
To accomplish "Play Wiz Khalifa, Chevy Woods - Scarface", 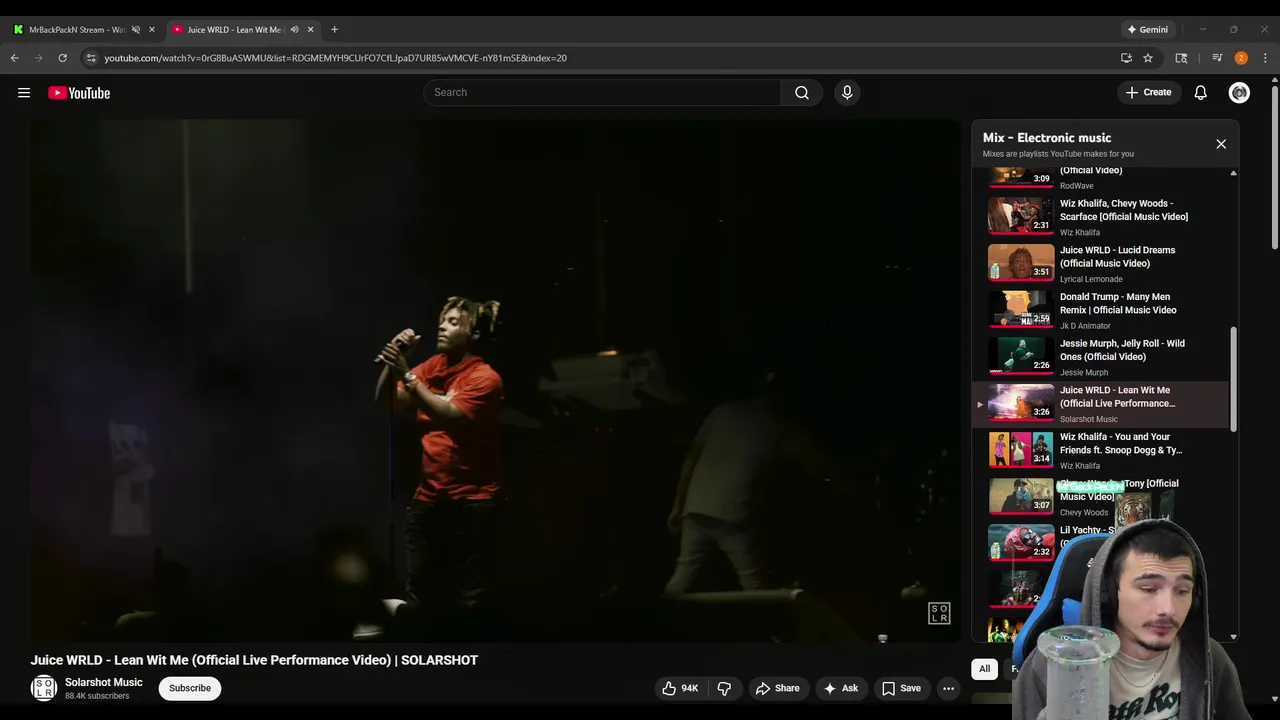I will pyautogui.click(x=1101, y=216).
